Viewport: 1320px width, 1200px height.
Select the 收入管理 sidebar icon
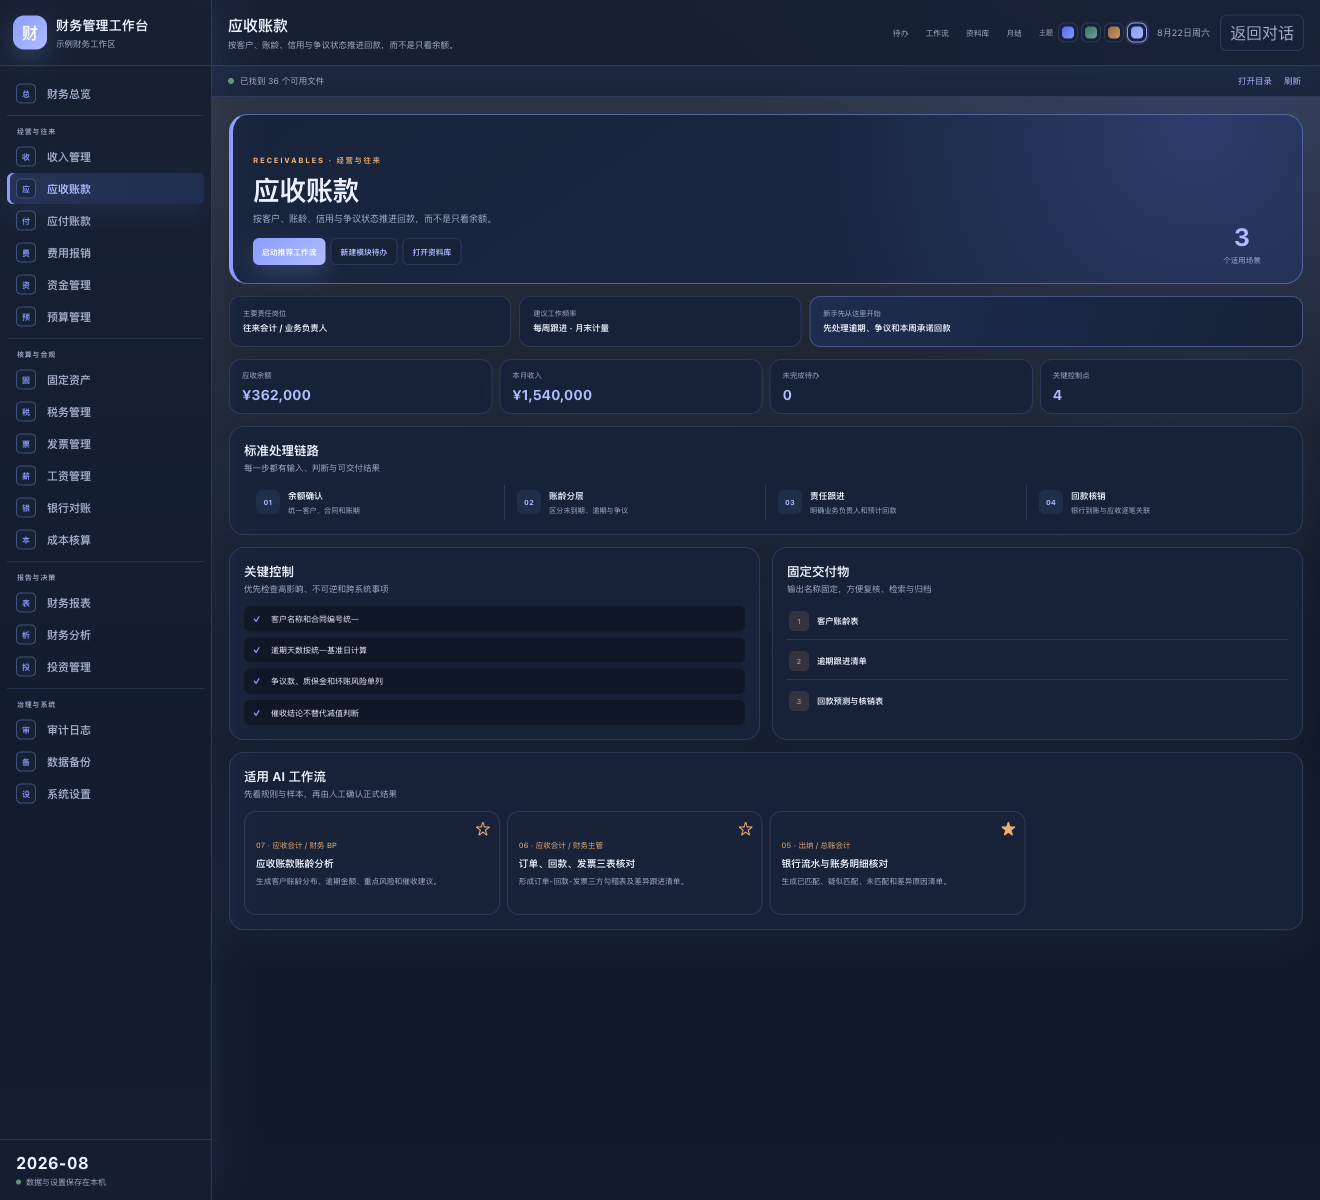click(x=26, y=157)
